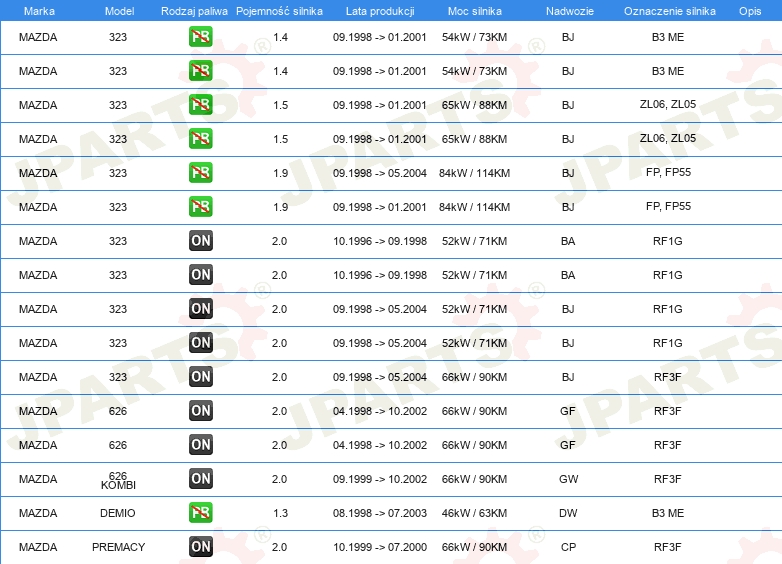The height and width of the screenshot is (564, 782).
Task: Click the ON icon in the 323 RF3F row
Action: 200,376
